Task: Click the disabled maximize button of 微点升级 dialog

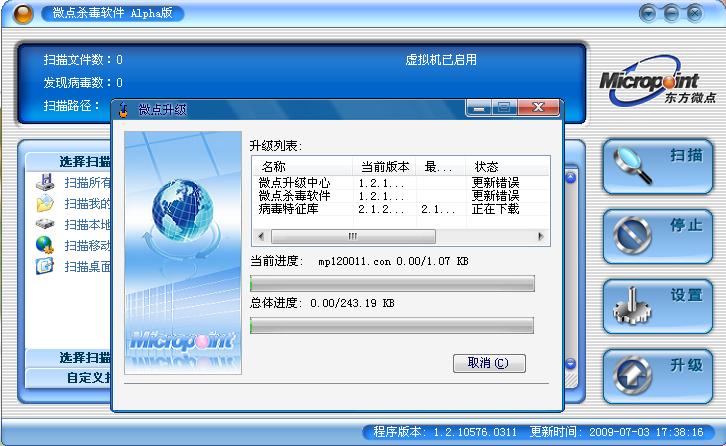Action: pos(504,108)
